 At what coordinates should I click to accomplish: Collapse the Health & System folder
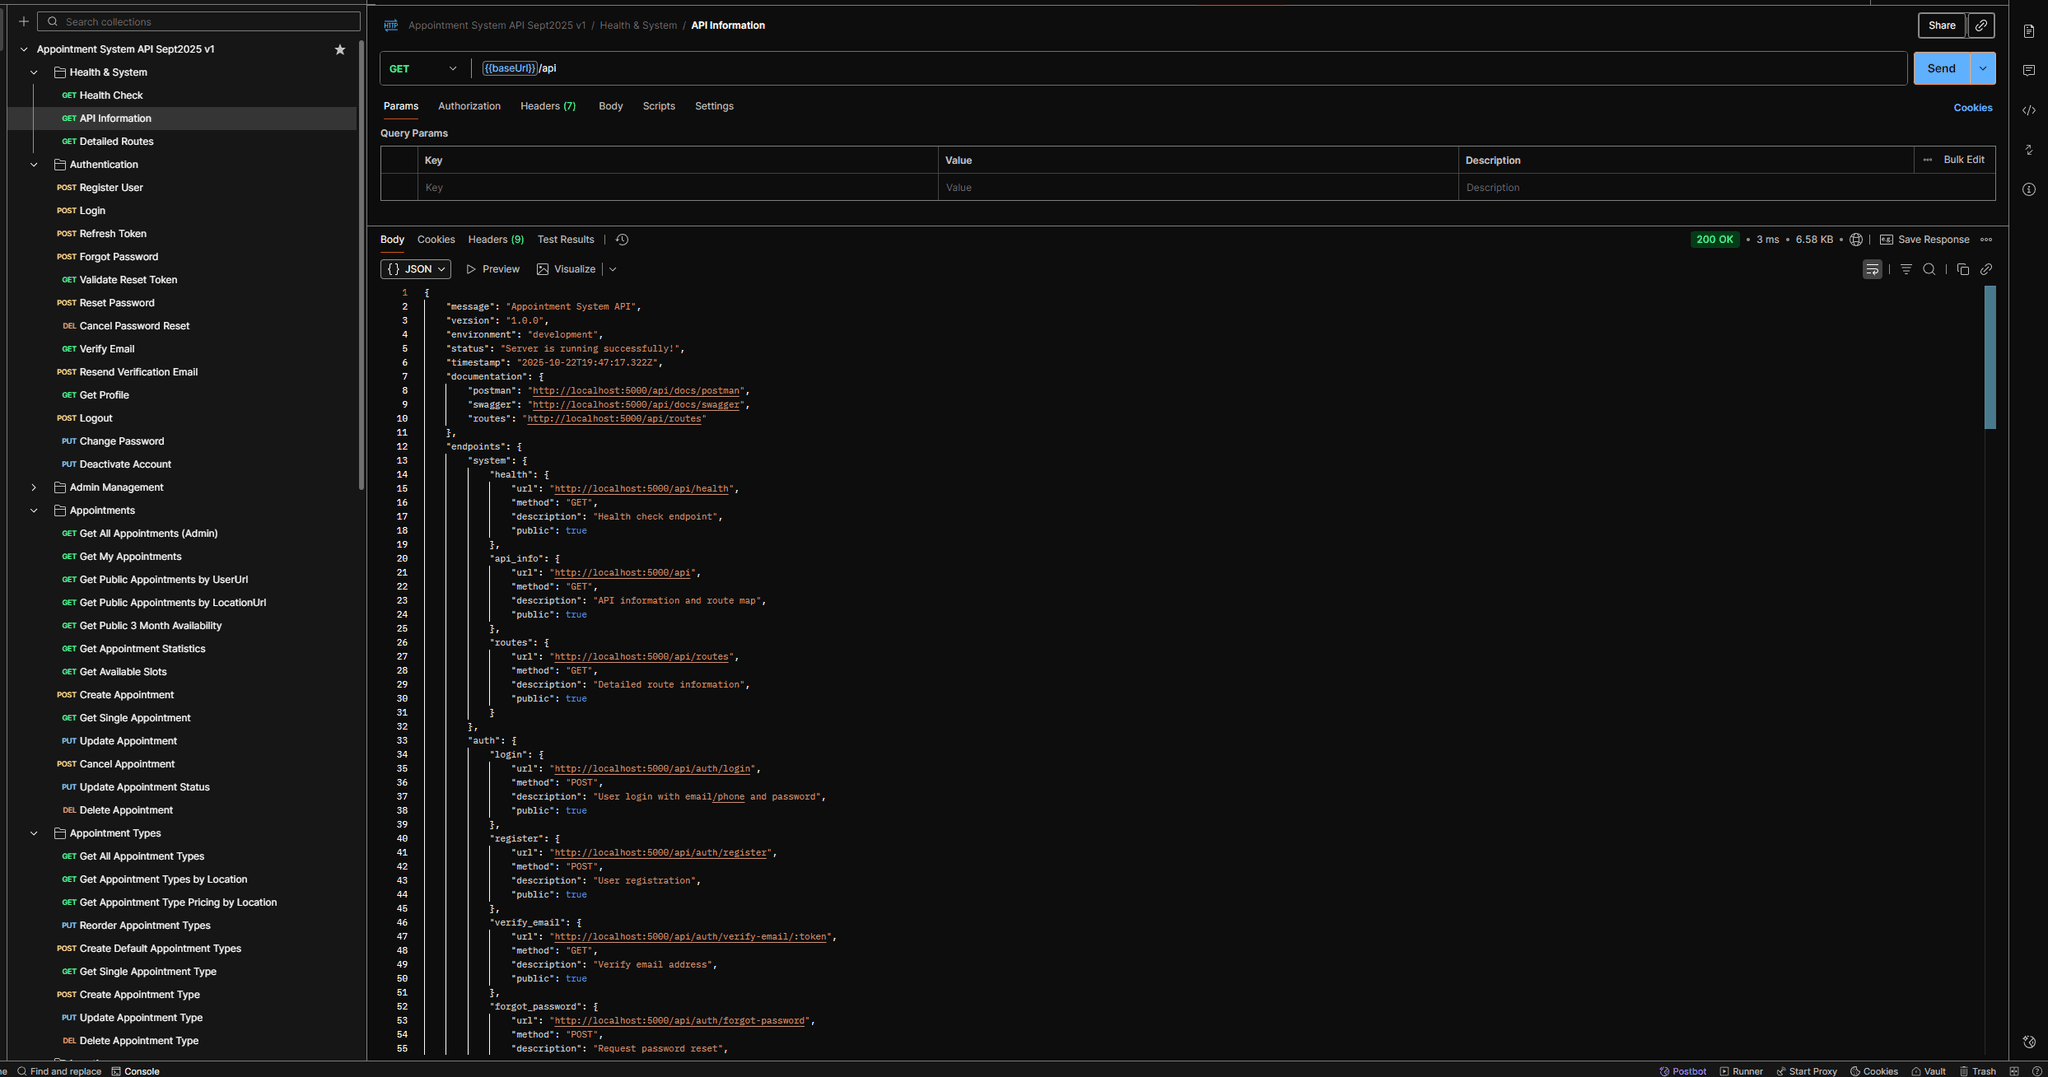pos(34,72)
